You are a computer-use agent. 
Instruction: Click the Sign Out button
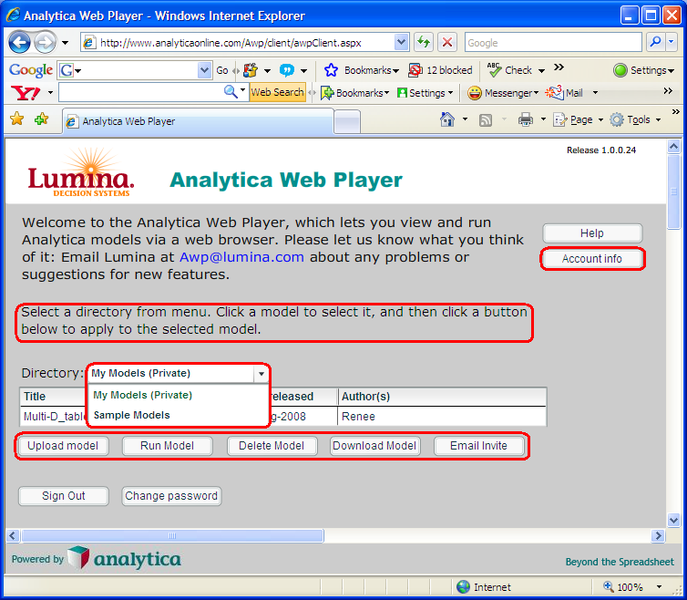click(63, 496)
